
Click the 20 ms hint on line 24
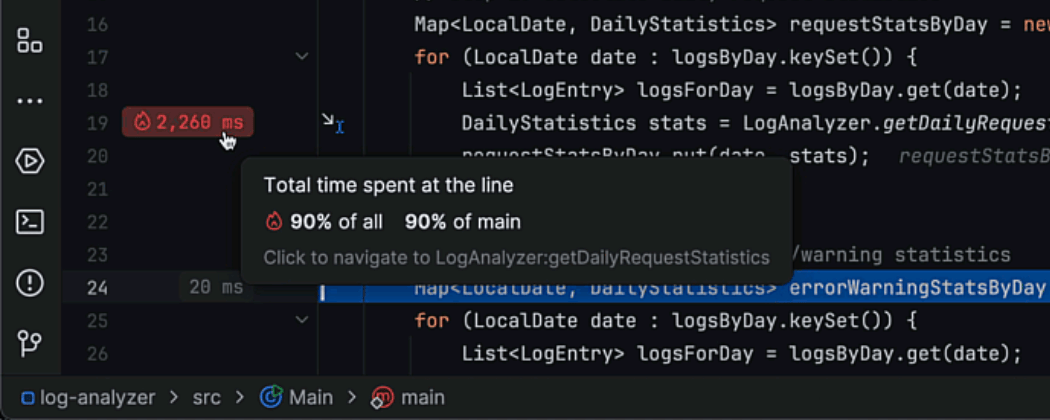pyautogui.click(x=216, y=288)
